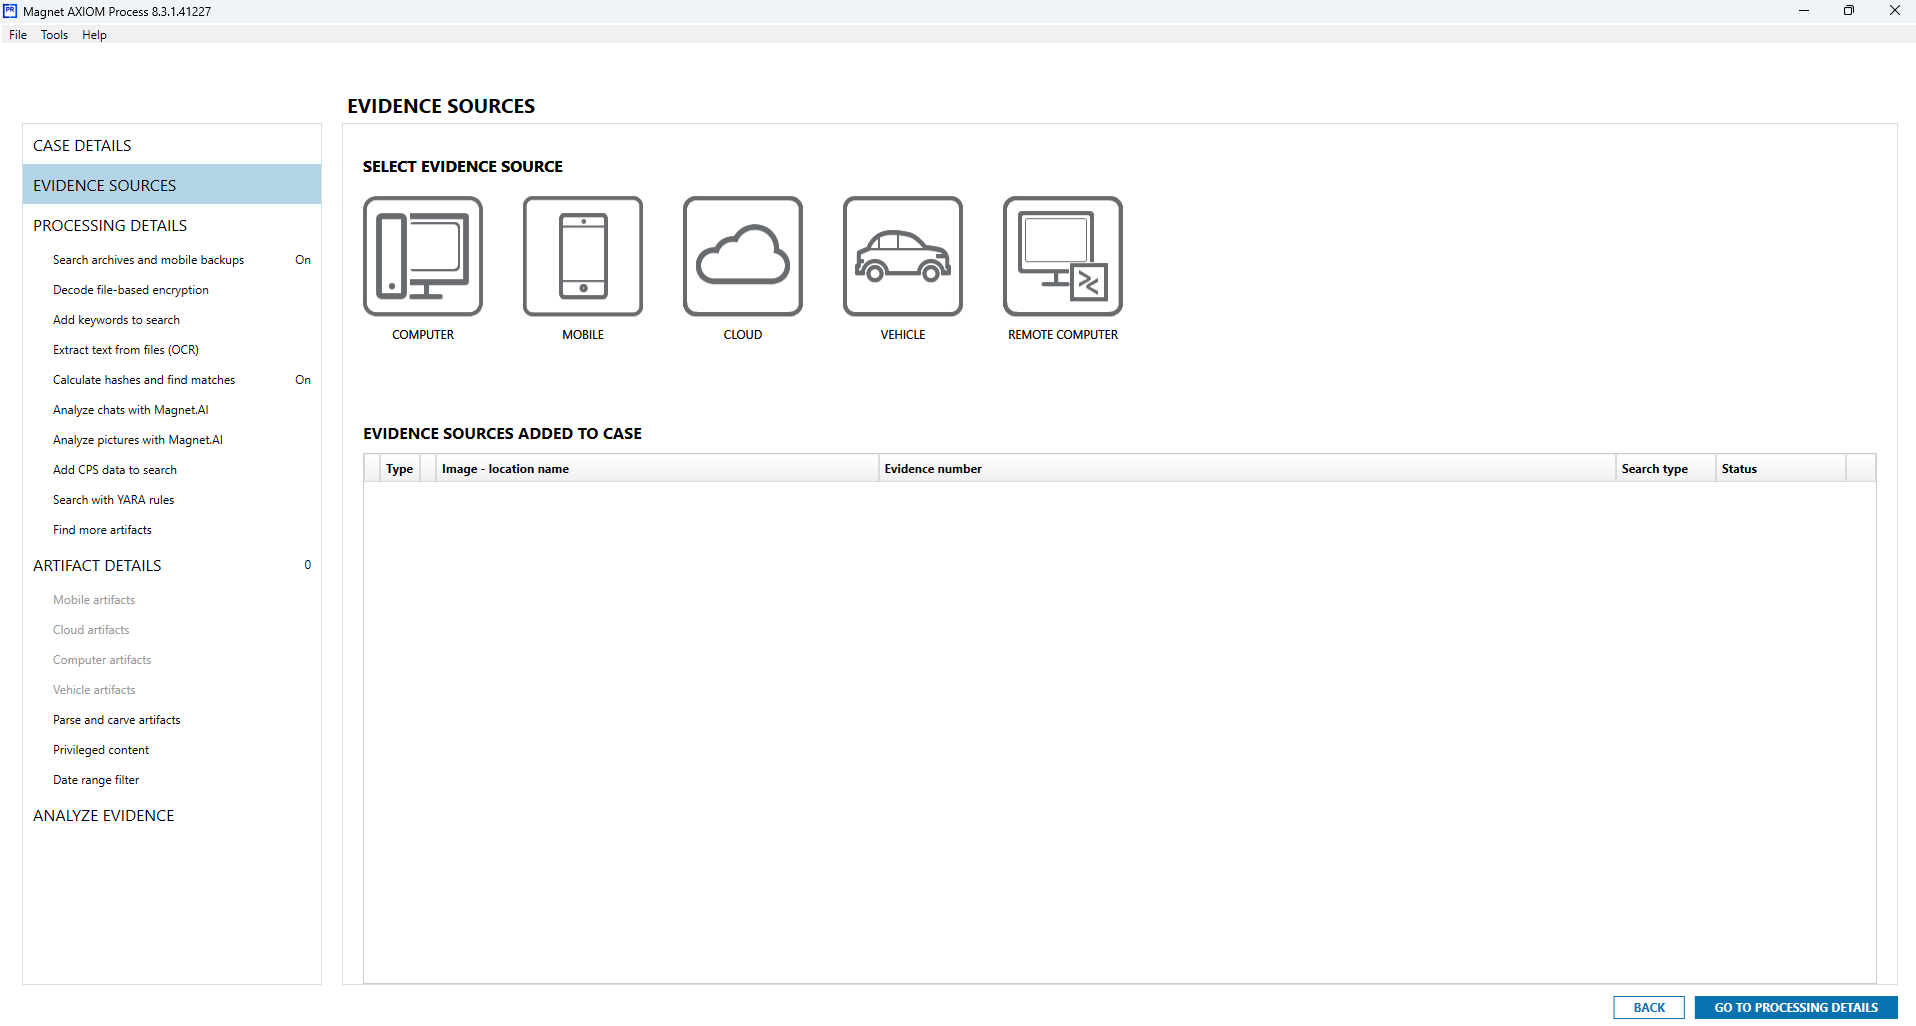Close the AXIOM Process window
Screen dimensions: 1916x1026
[1894, 11]
